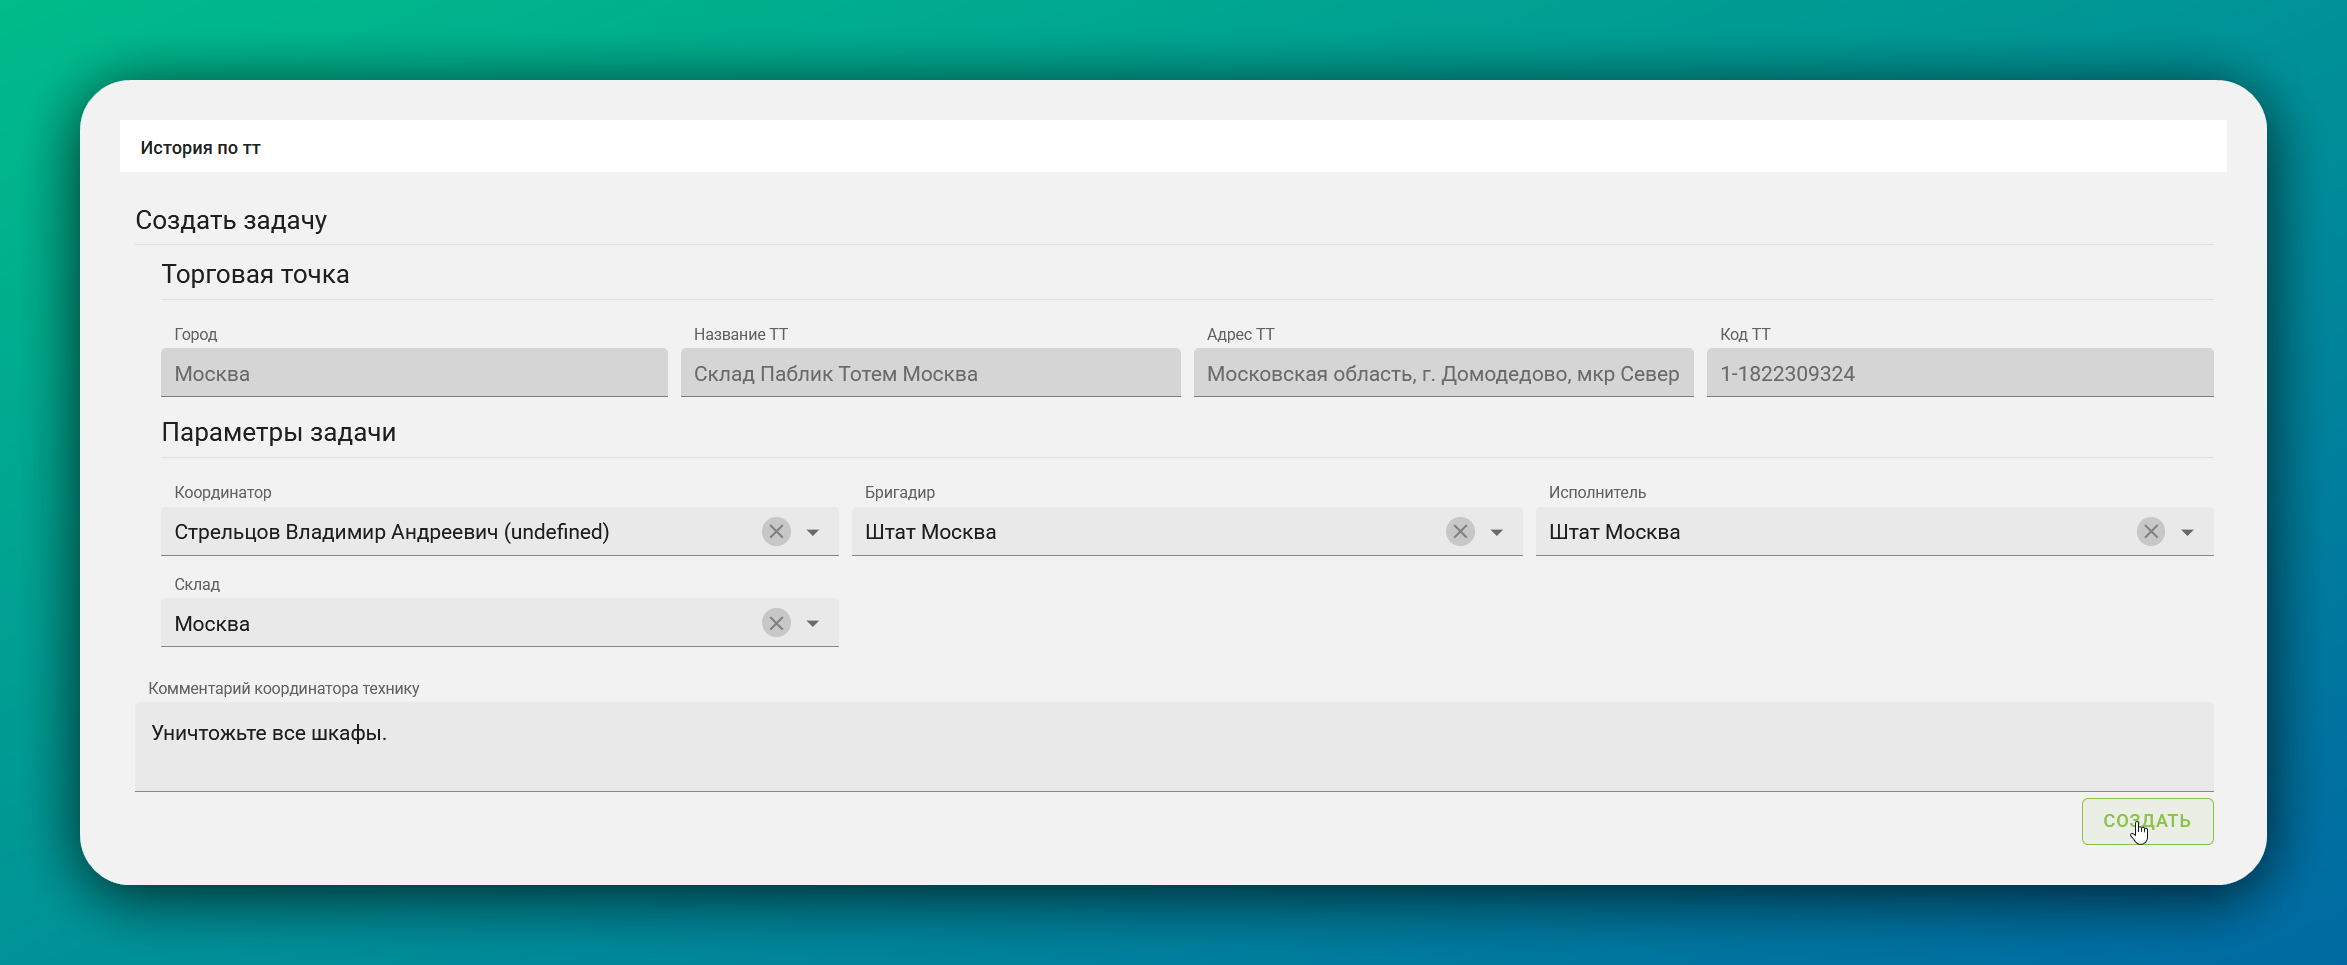
Task: Click Стрельцов Владимир Андреевич coordinator value
Action: click(x=392, y=532)
